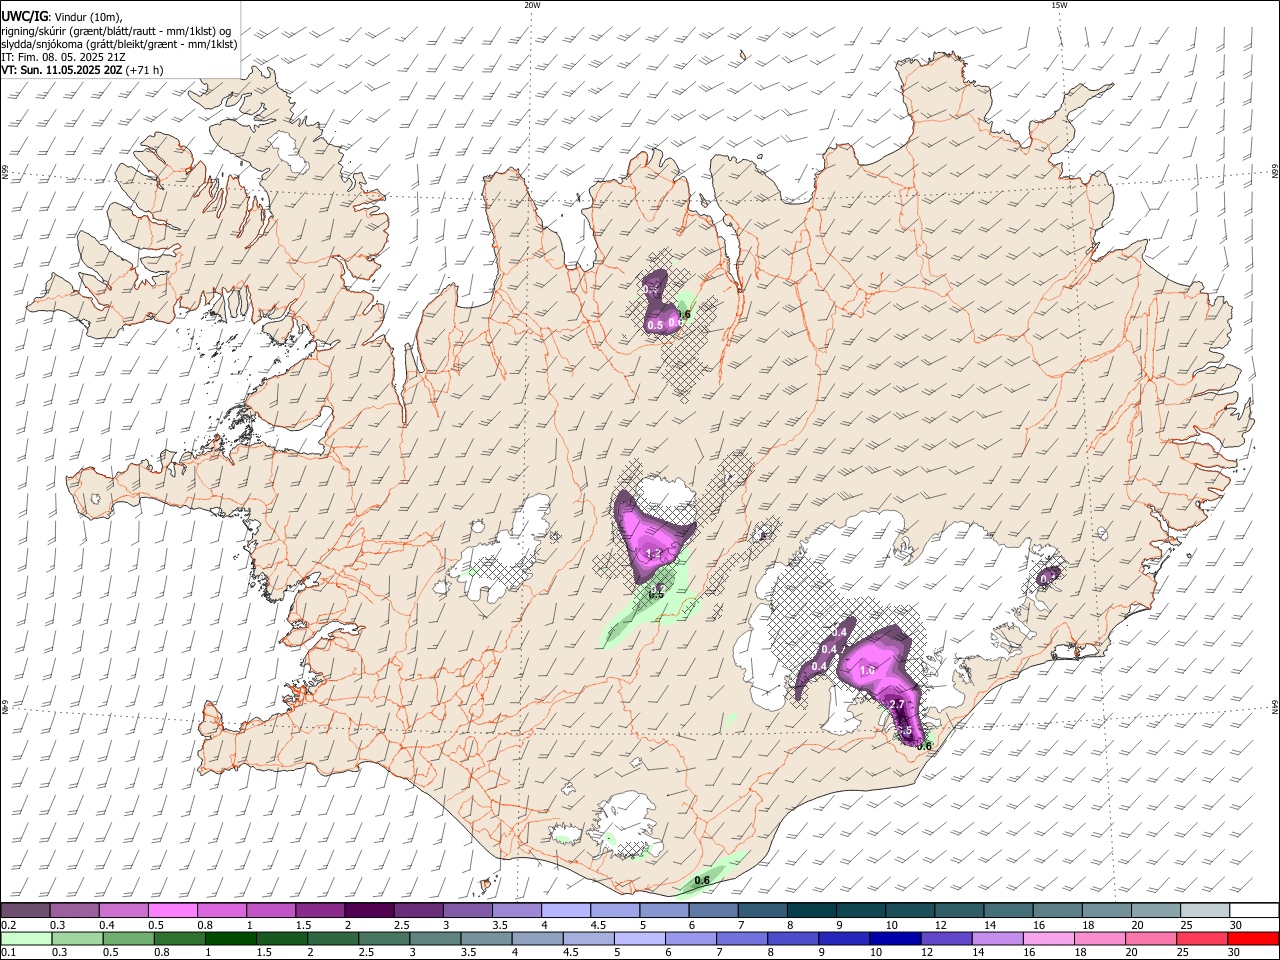The image size is (1280, 960).
Task: Click the 1.2 precipitation value on the map
Action: pos(654,553)
